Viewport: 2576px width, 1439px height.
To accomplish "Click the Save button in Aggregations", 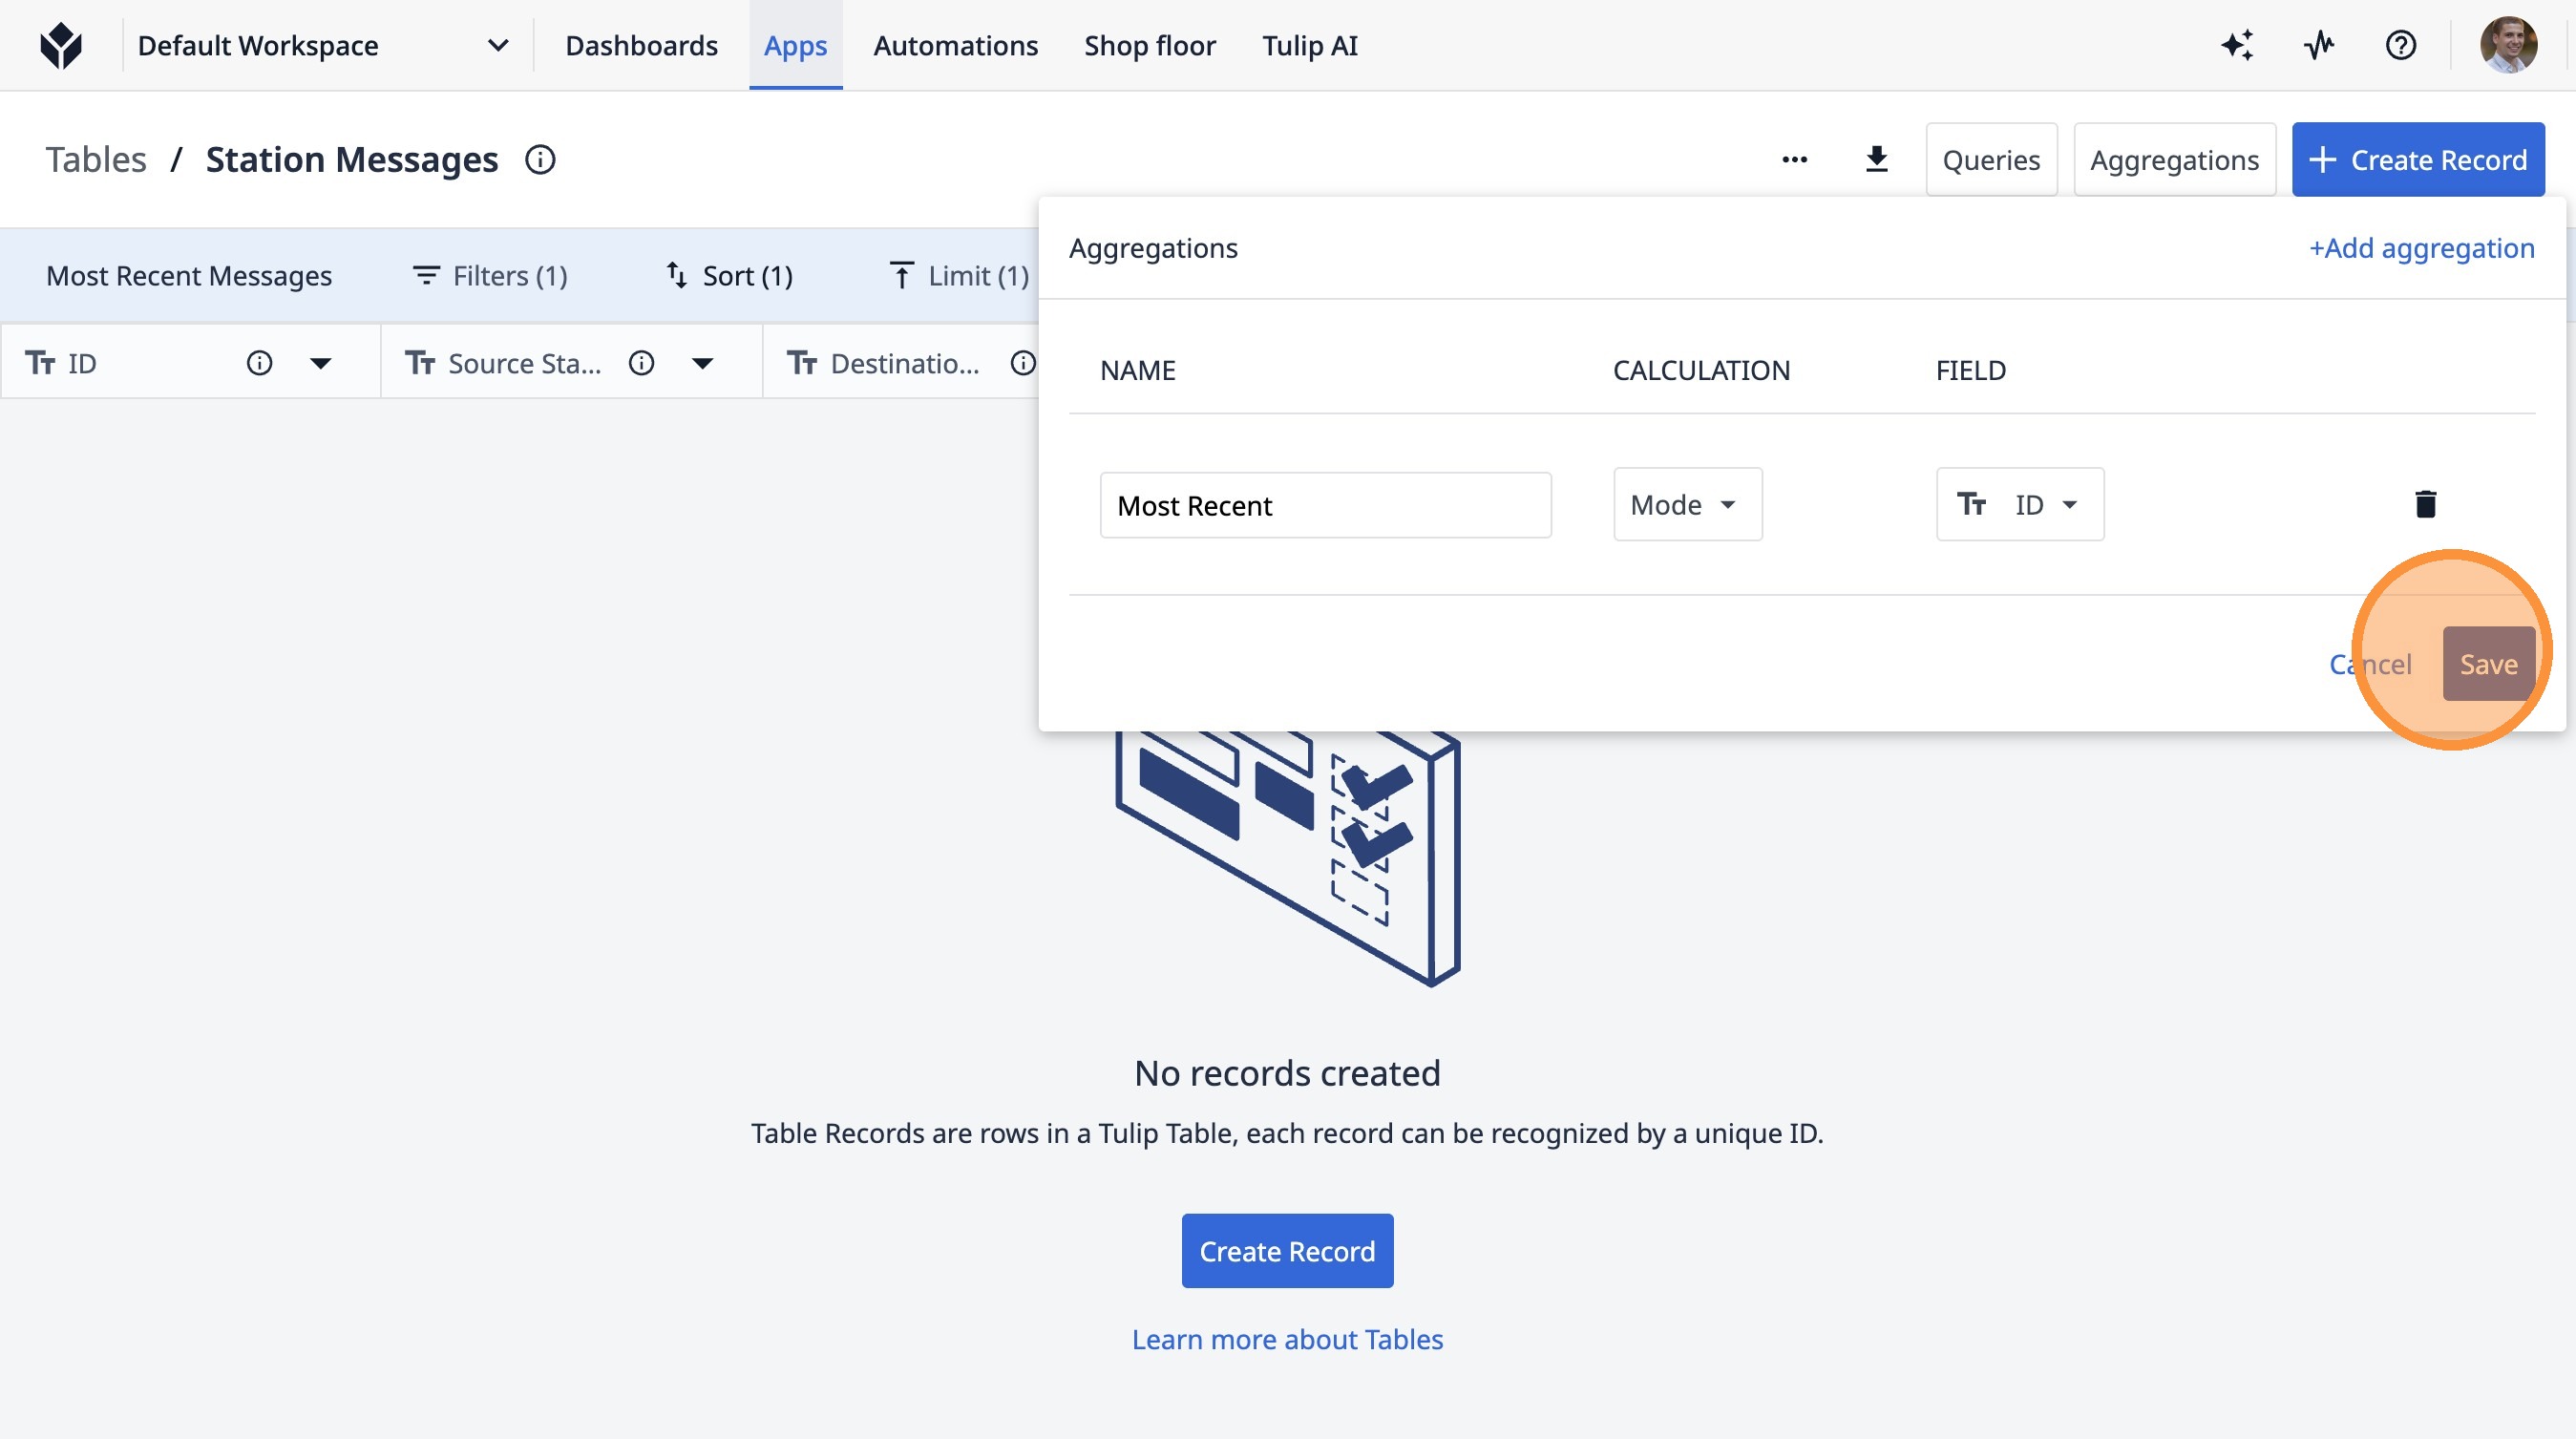I will [x=2487, y=664].
